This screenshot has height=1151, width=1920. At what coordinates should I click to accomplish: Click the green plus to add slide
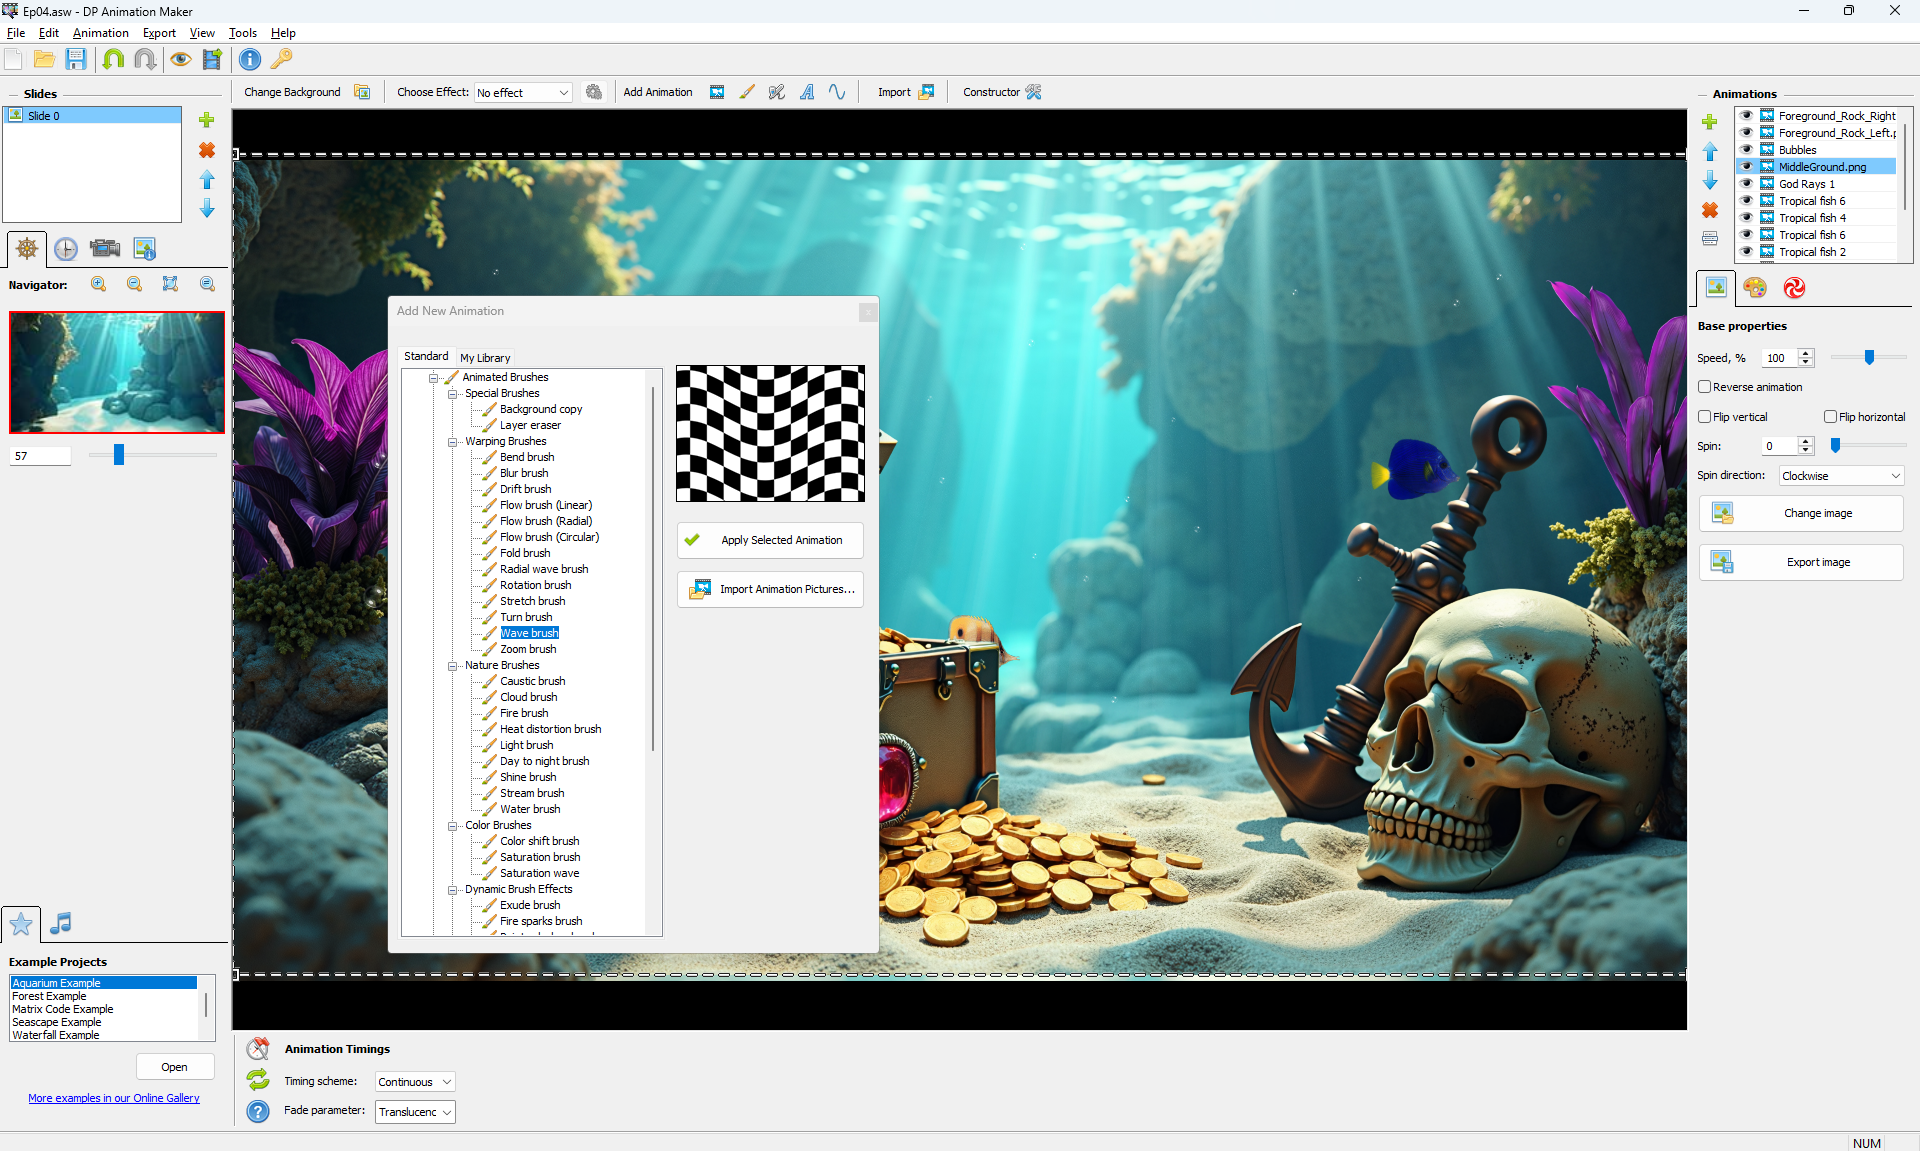click(207, 120)
